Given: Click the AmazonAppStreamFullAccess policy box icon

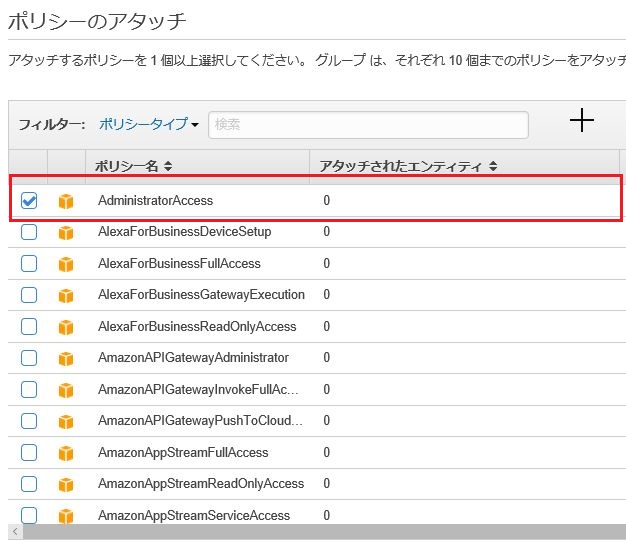Looking at the screenshot, I should tap(66, 453).
